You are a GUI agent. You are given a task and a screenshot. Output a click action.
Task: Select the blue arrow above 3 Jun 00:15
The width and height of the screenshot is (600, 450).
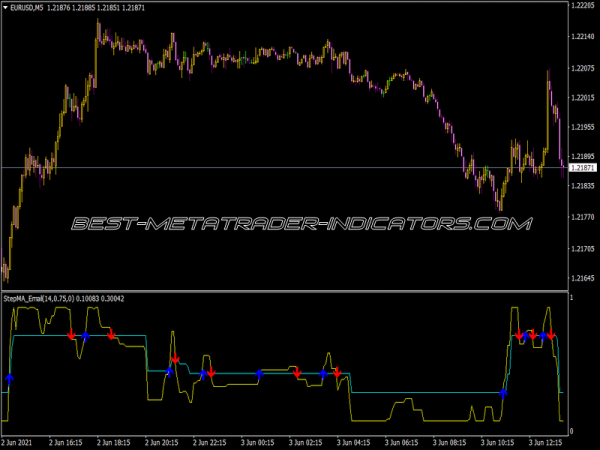[x=260, y=373]
